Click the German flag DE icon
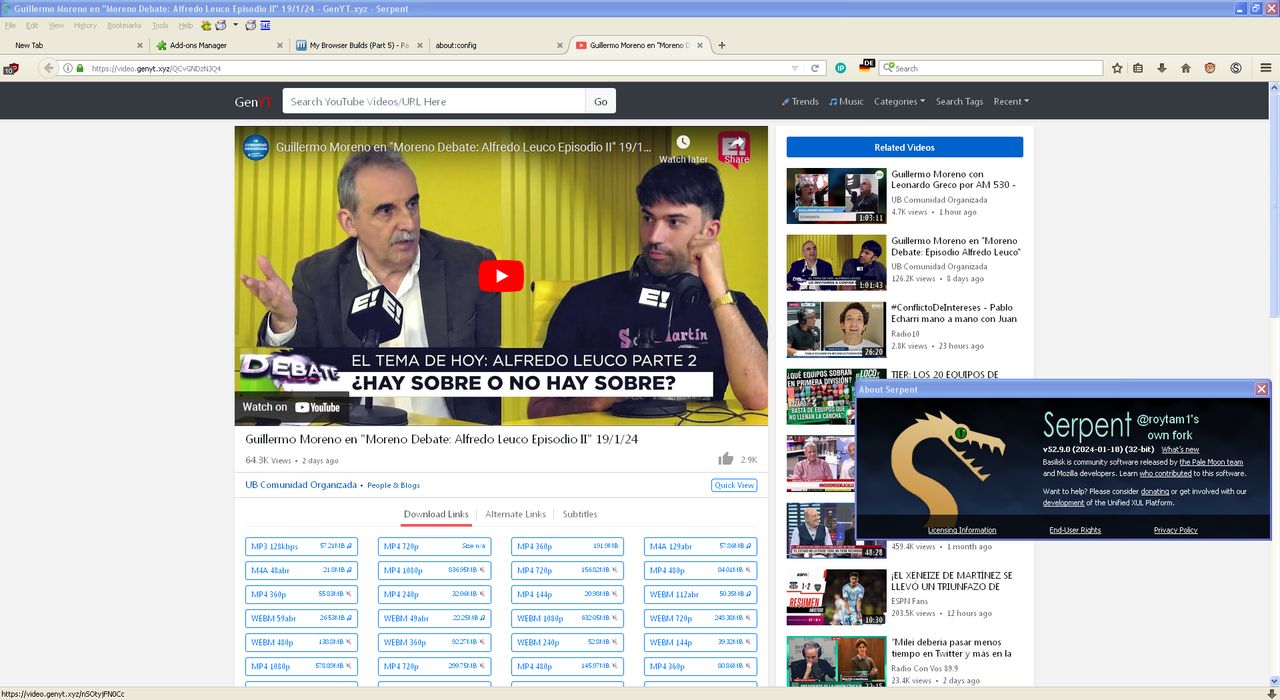Screen dimensions: 1280x700 point(866,66)
